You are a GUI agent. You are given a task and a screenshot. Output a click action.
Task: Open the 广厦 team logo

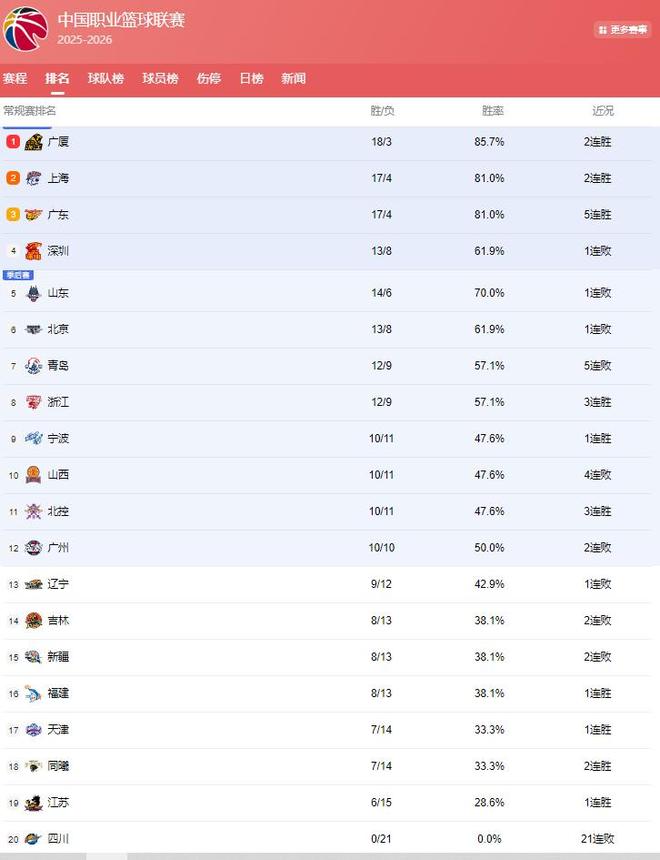point(34,142)
